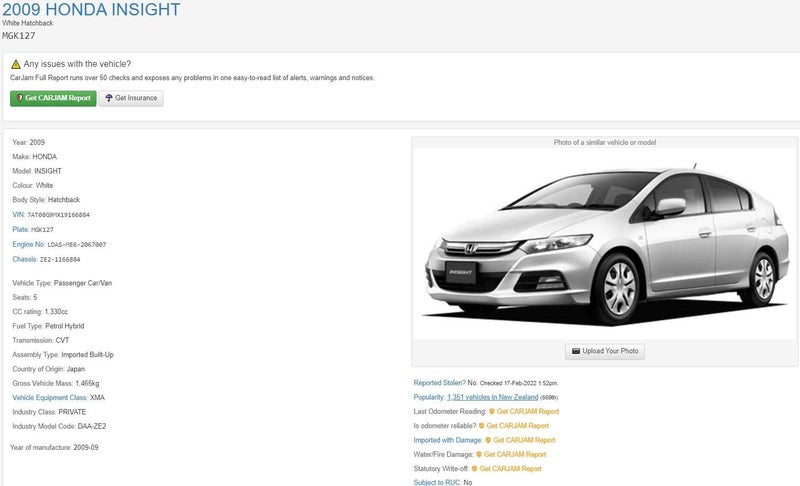Open the Popularity label link
The height and width of the screenshot is (486, 800).
click(429, 397)
